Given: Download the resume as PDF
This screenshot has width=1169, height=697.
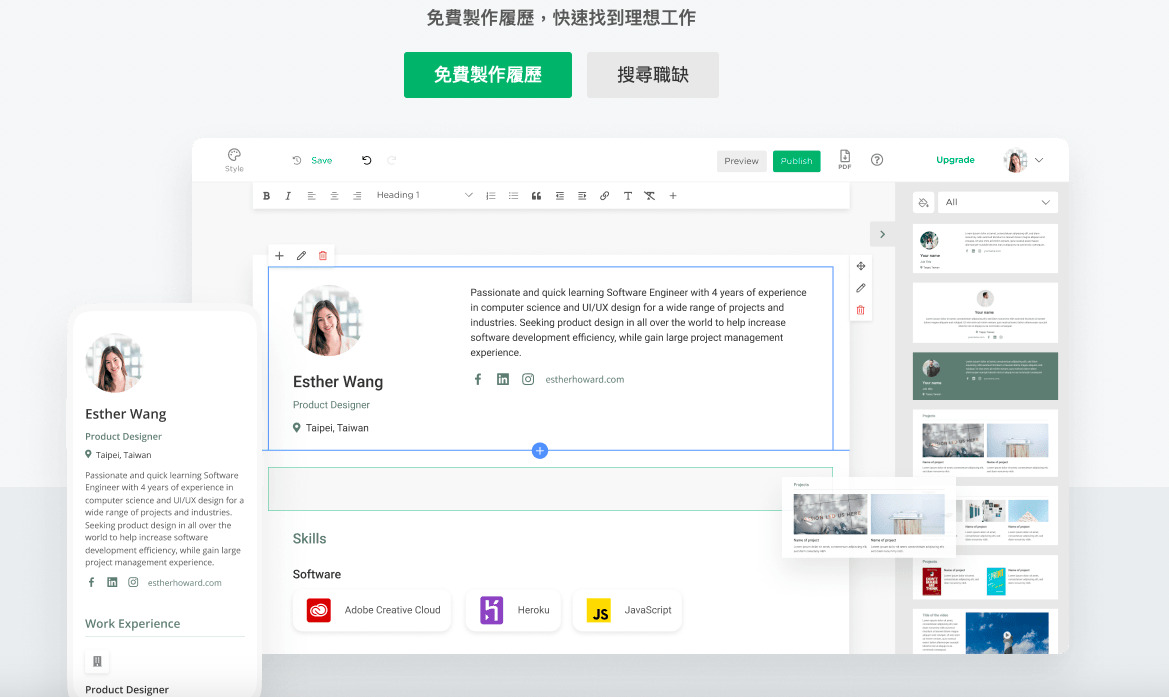Looking at the screenshot, I should pyautogui.click(x=845, y=160).
